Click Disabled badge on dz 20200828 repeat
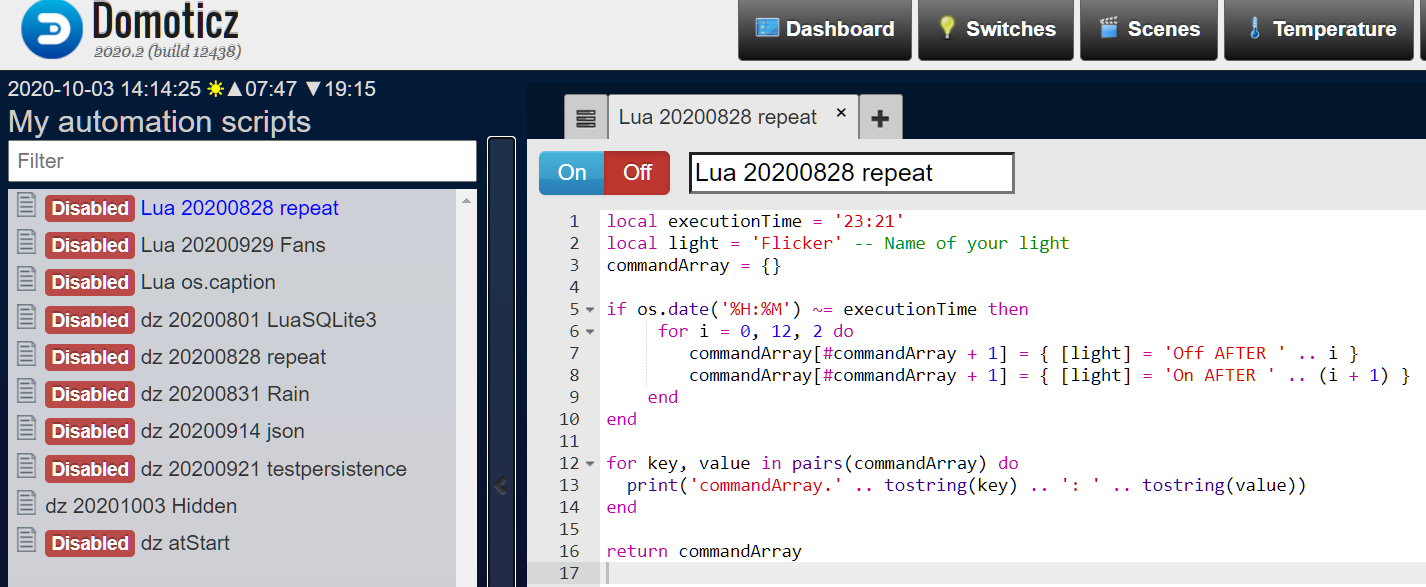The image size is (1426, 587). [90, 357]
